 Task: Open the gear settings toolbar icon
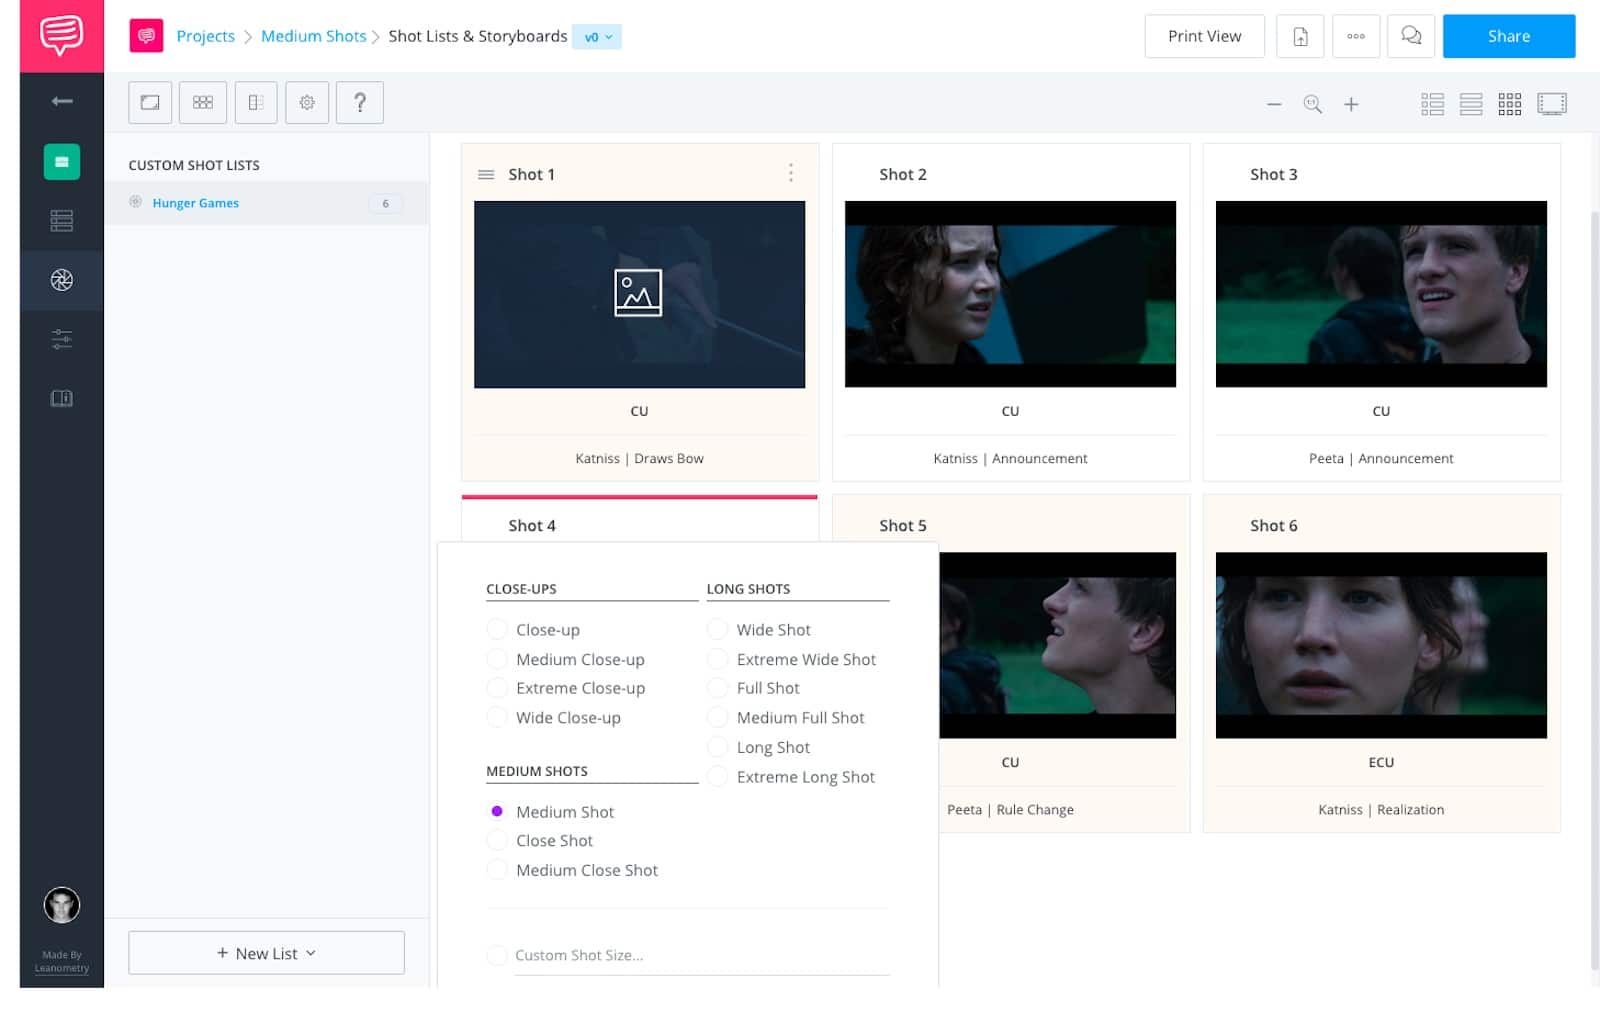coord(307,102)
